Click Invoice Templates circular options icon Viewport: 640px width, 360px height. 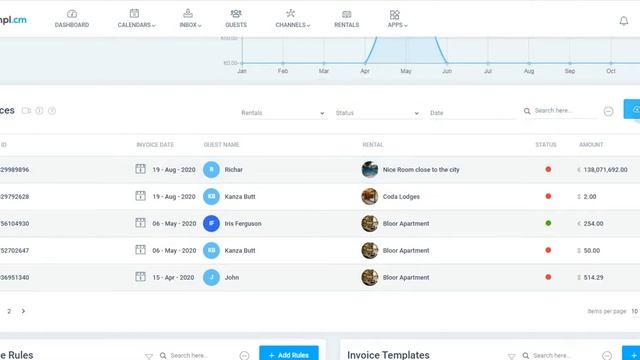tap(607, 356)
